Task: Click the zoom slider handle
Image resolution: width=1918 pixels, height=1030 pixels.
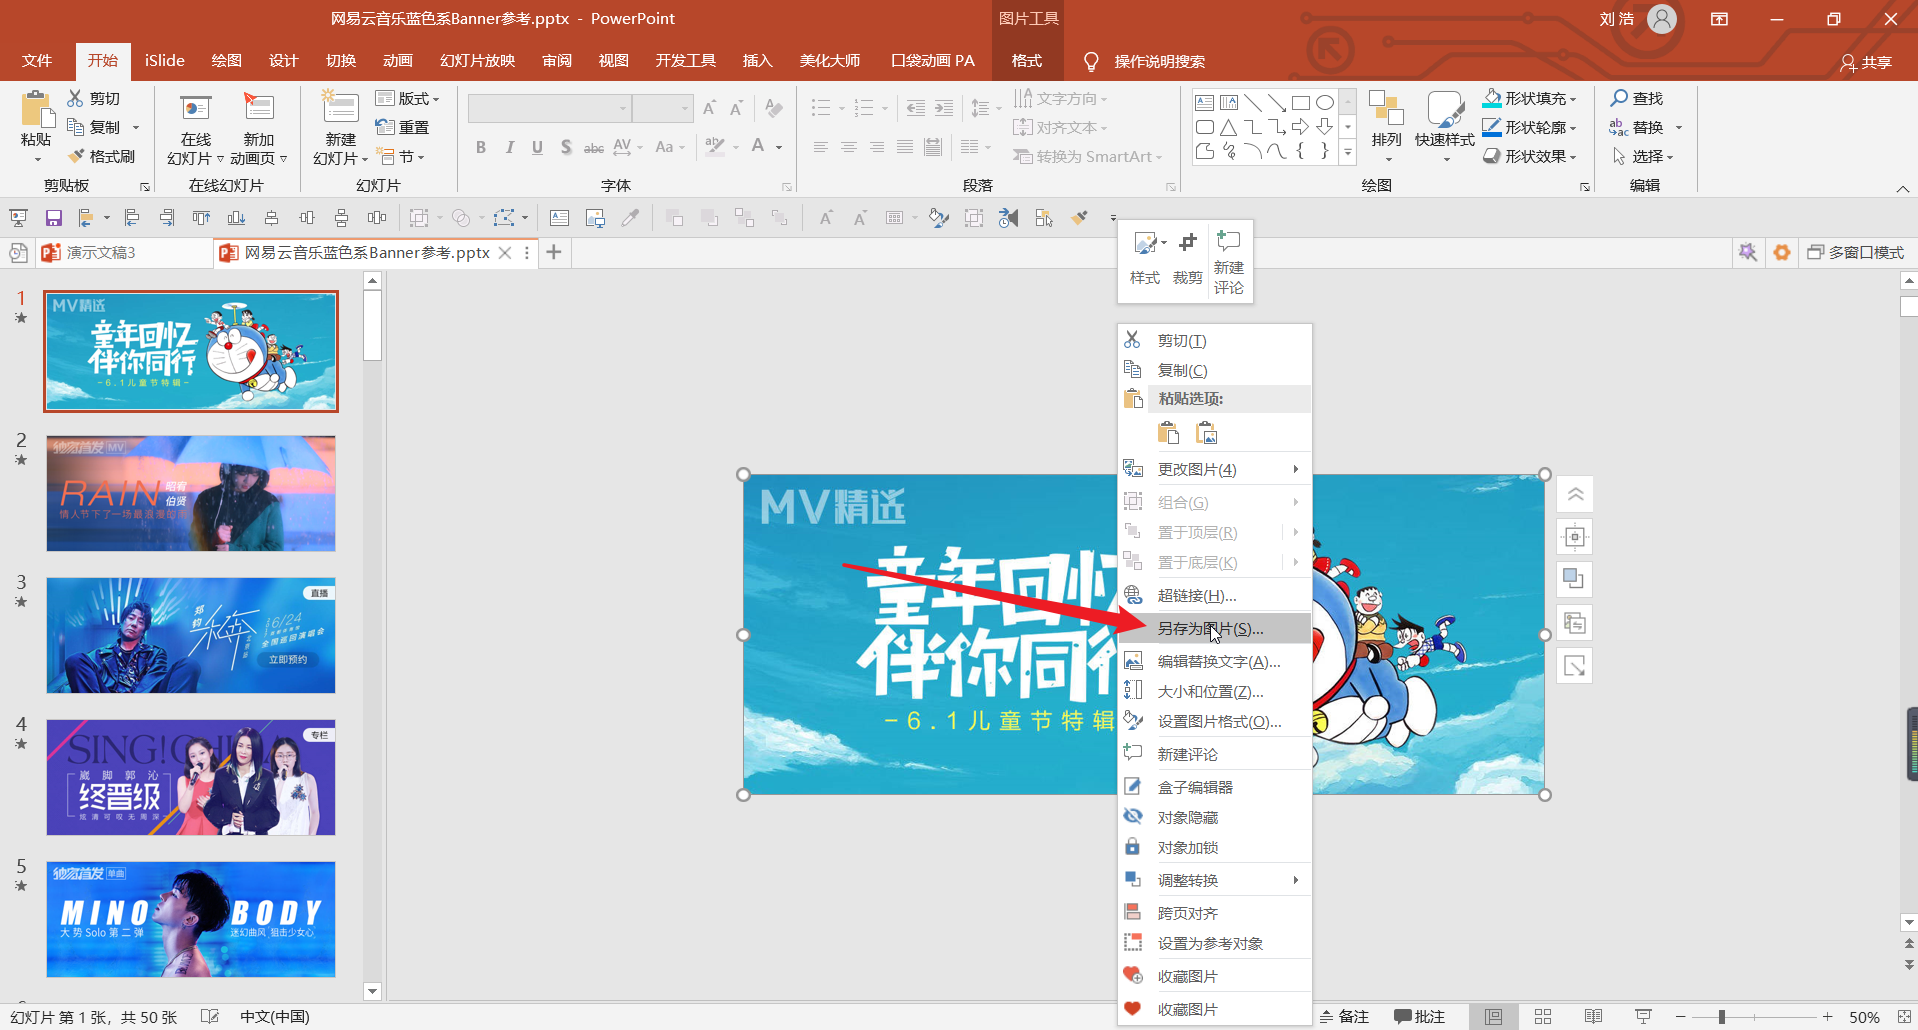Action: (x=1721, y=1017)
